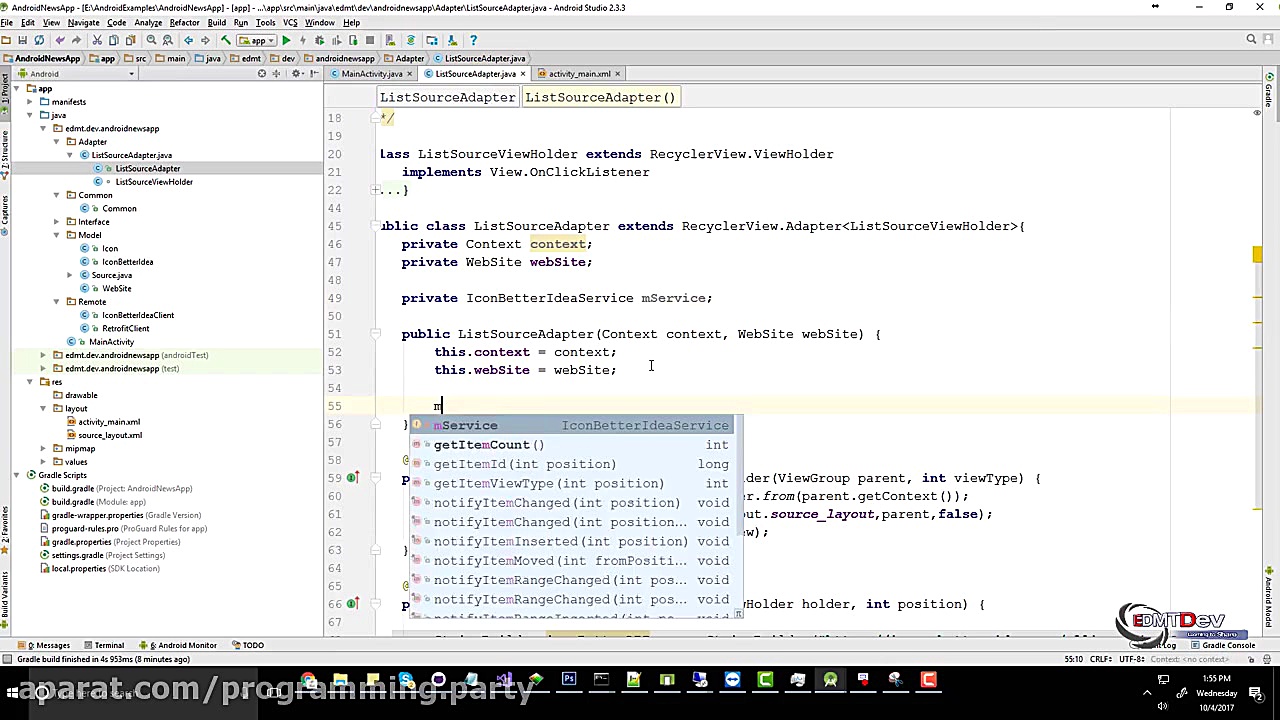Expand Source.java tree node
Viewport: 1280px width, 720px height.
tap(70, 275)
